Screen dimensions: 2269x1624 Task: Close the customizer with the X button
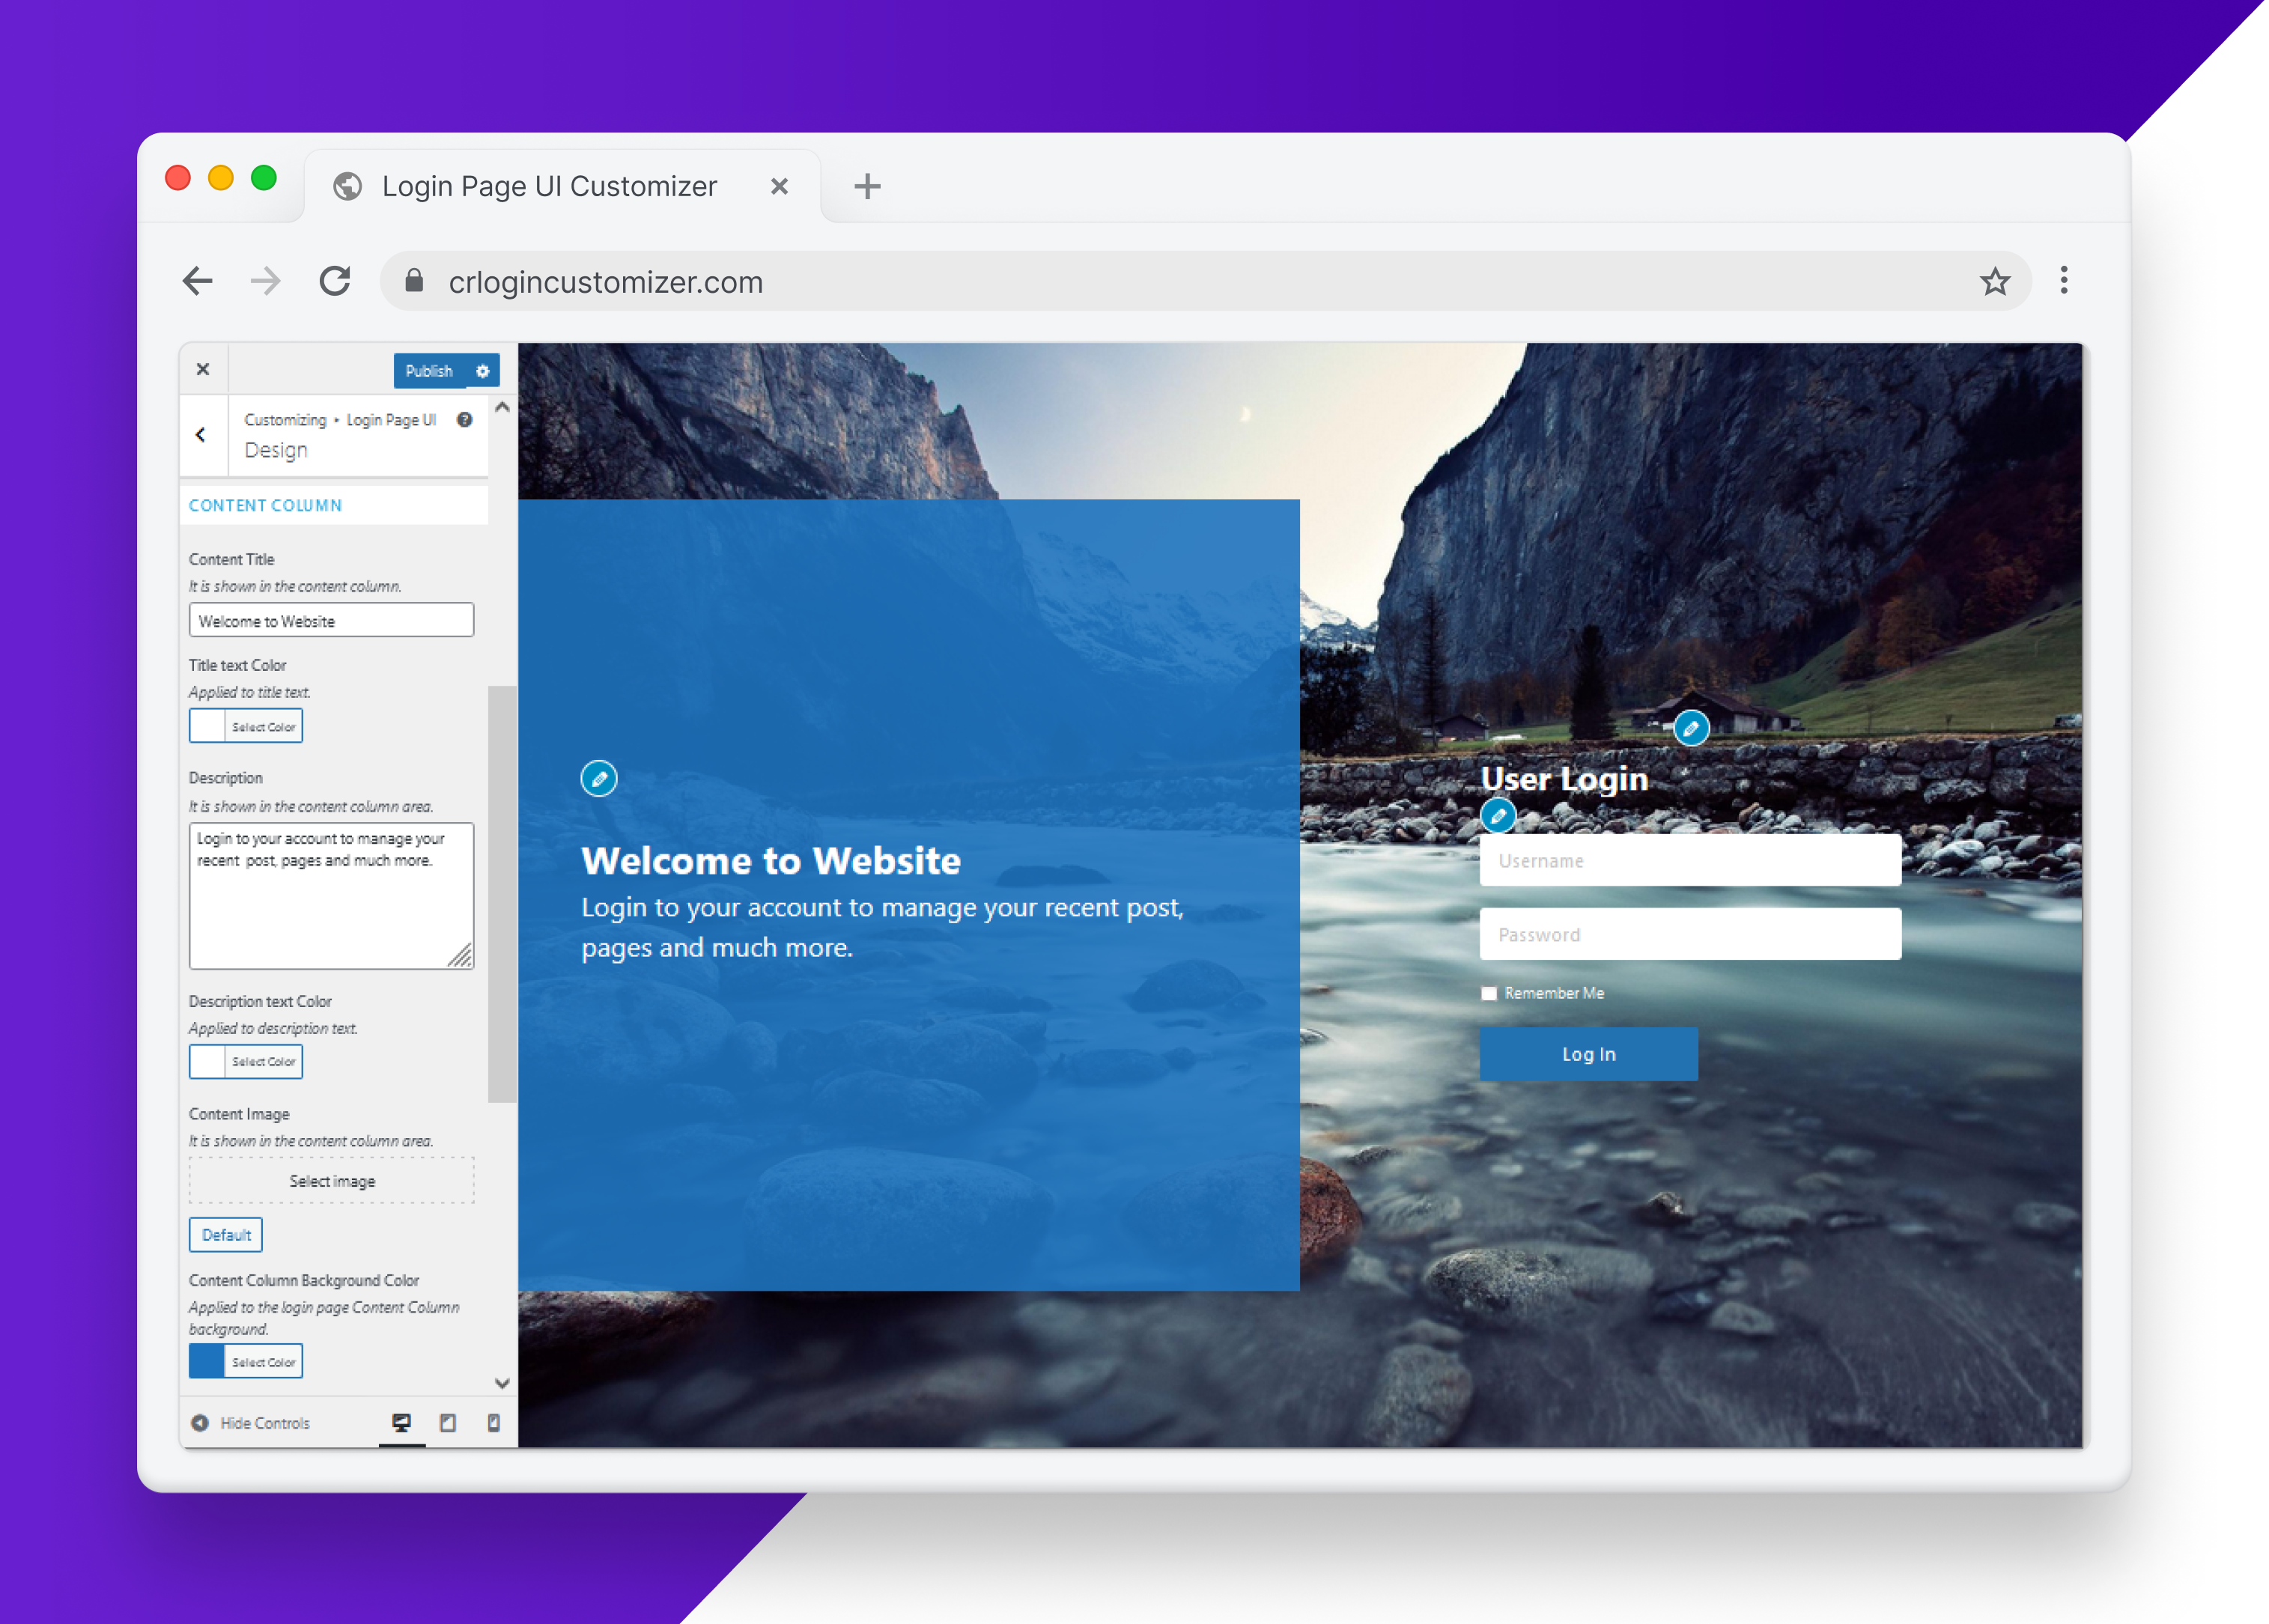(203, 369)
